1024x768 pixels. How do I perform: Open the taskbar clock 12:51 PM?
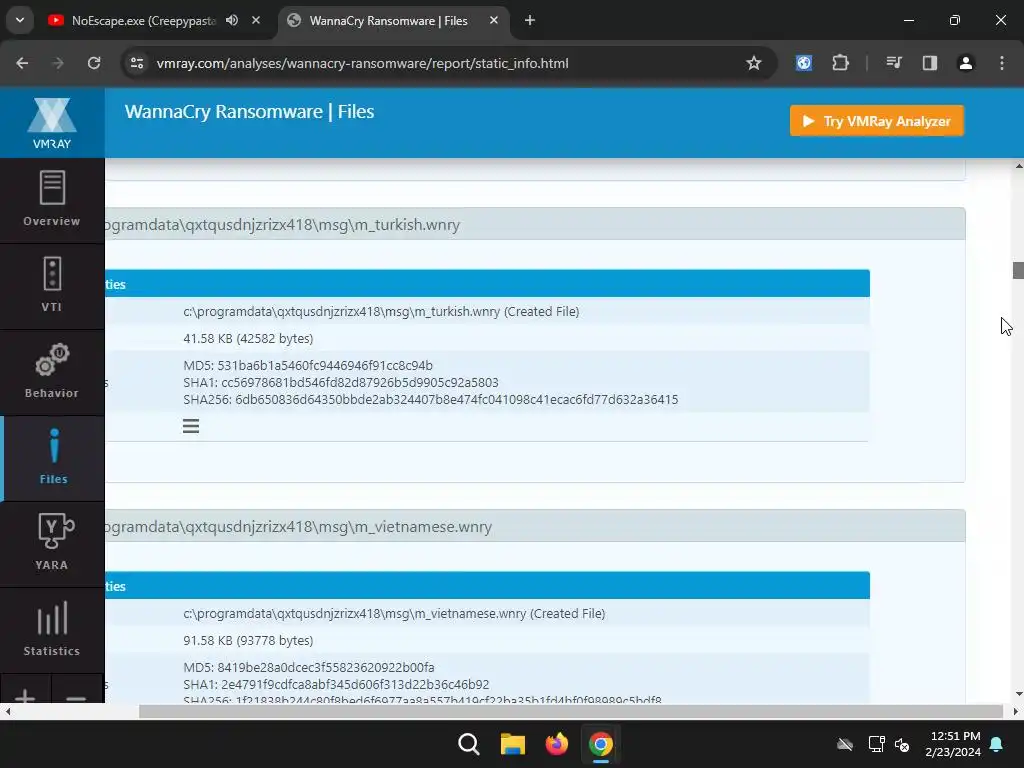click(953, 744)
